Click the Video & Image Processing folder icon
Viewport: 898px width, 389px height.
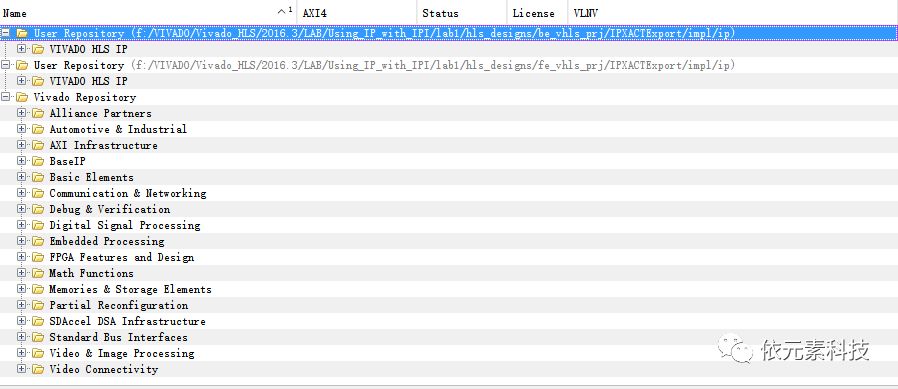coord(38,353)
